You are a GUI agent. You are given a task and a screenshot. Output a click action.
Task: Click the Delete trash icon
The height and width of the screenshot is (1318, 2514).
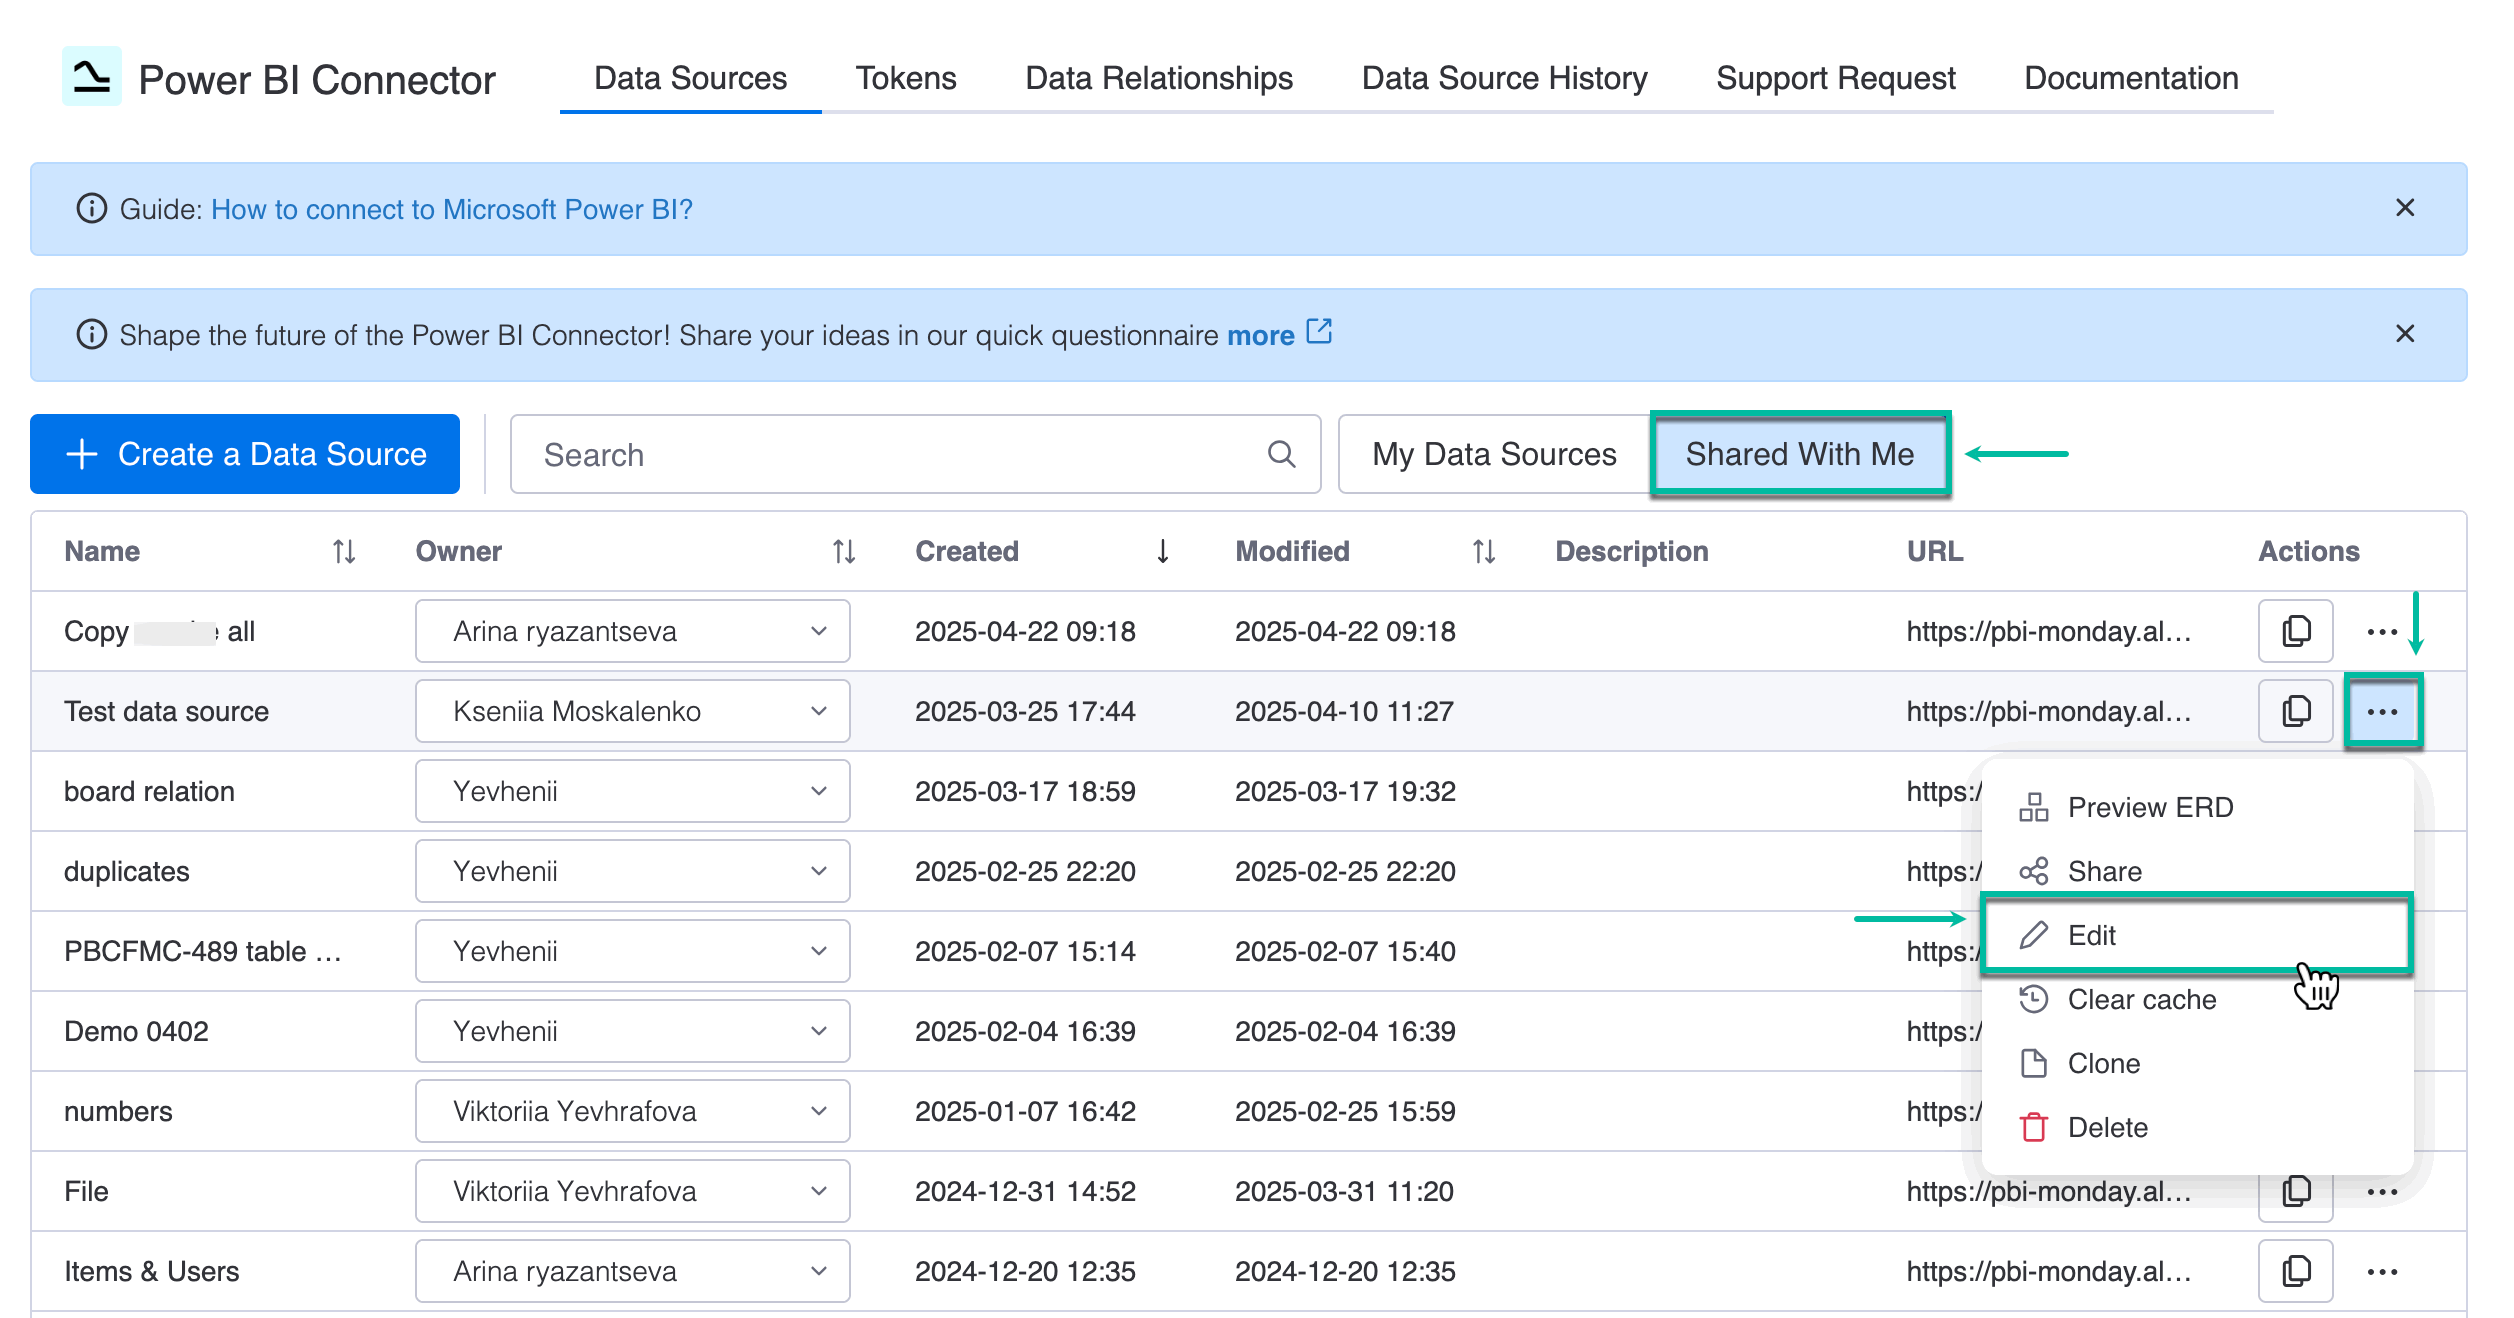pyautogui.click(x=2035, y=1127)
